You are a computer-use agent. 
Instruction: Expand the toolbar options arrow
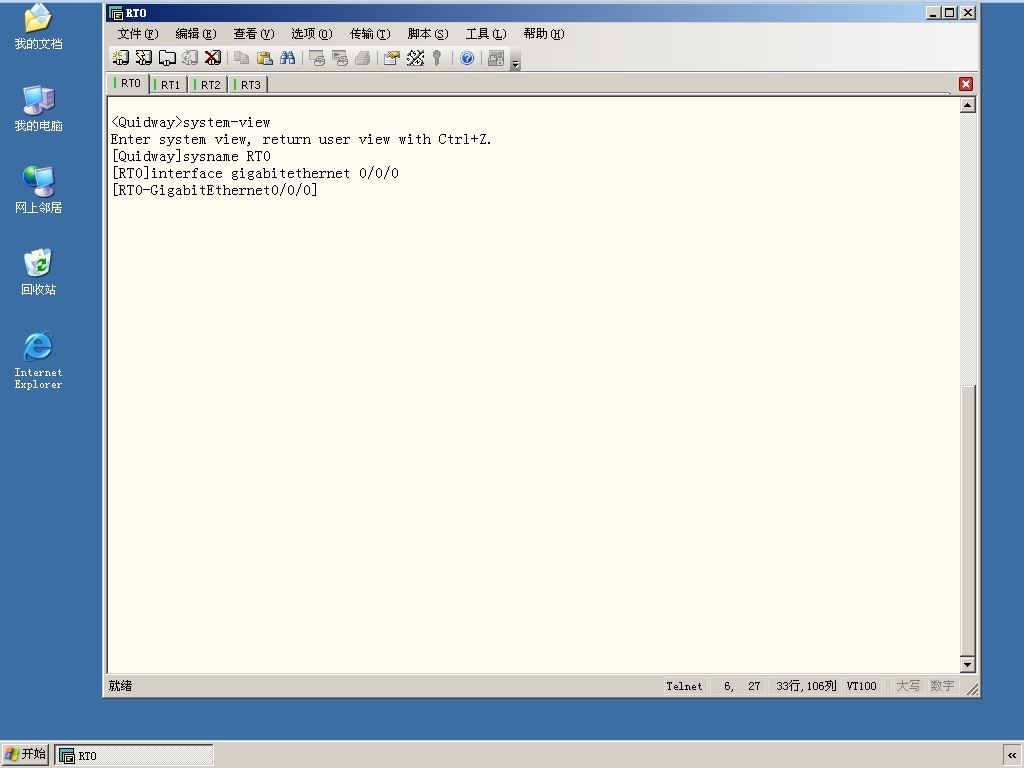515,60
